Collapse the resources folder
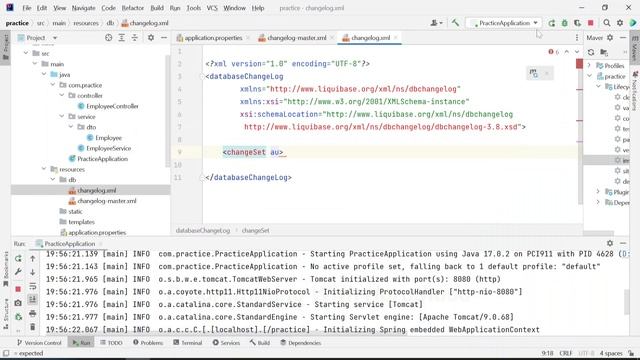The height and width of the screenshot is (360, 640). click(x=44, y=169)
